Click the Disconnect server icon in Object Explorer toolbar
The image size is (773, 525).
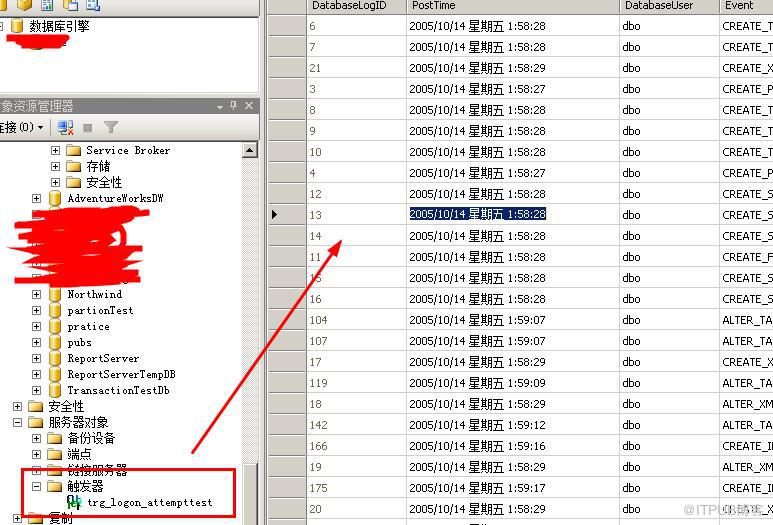[65, 128]
